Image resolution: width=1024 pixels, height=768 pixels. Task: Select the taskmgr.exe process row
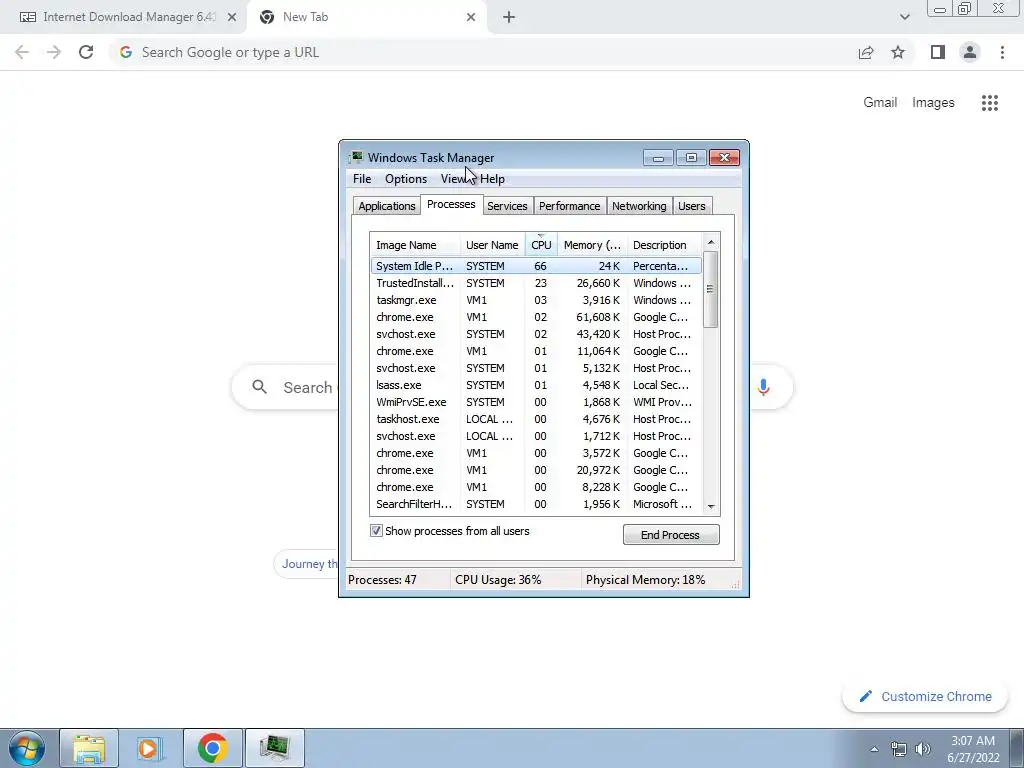(536, 300)
